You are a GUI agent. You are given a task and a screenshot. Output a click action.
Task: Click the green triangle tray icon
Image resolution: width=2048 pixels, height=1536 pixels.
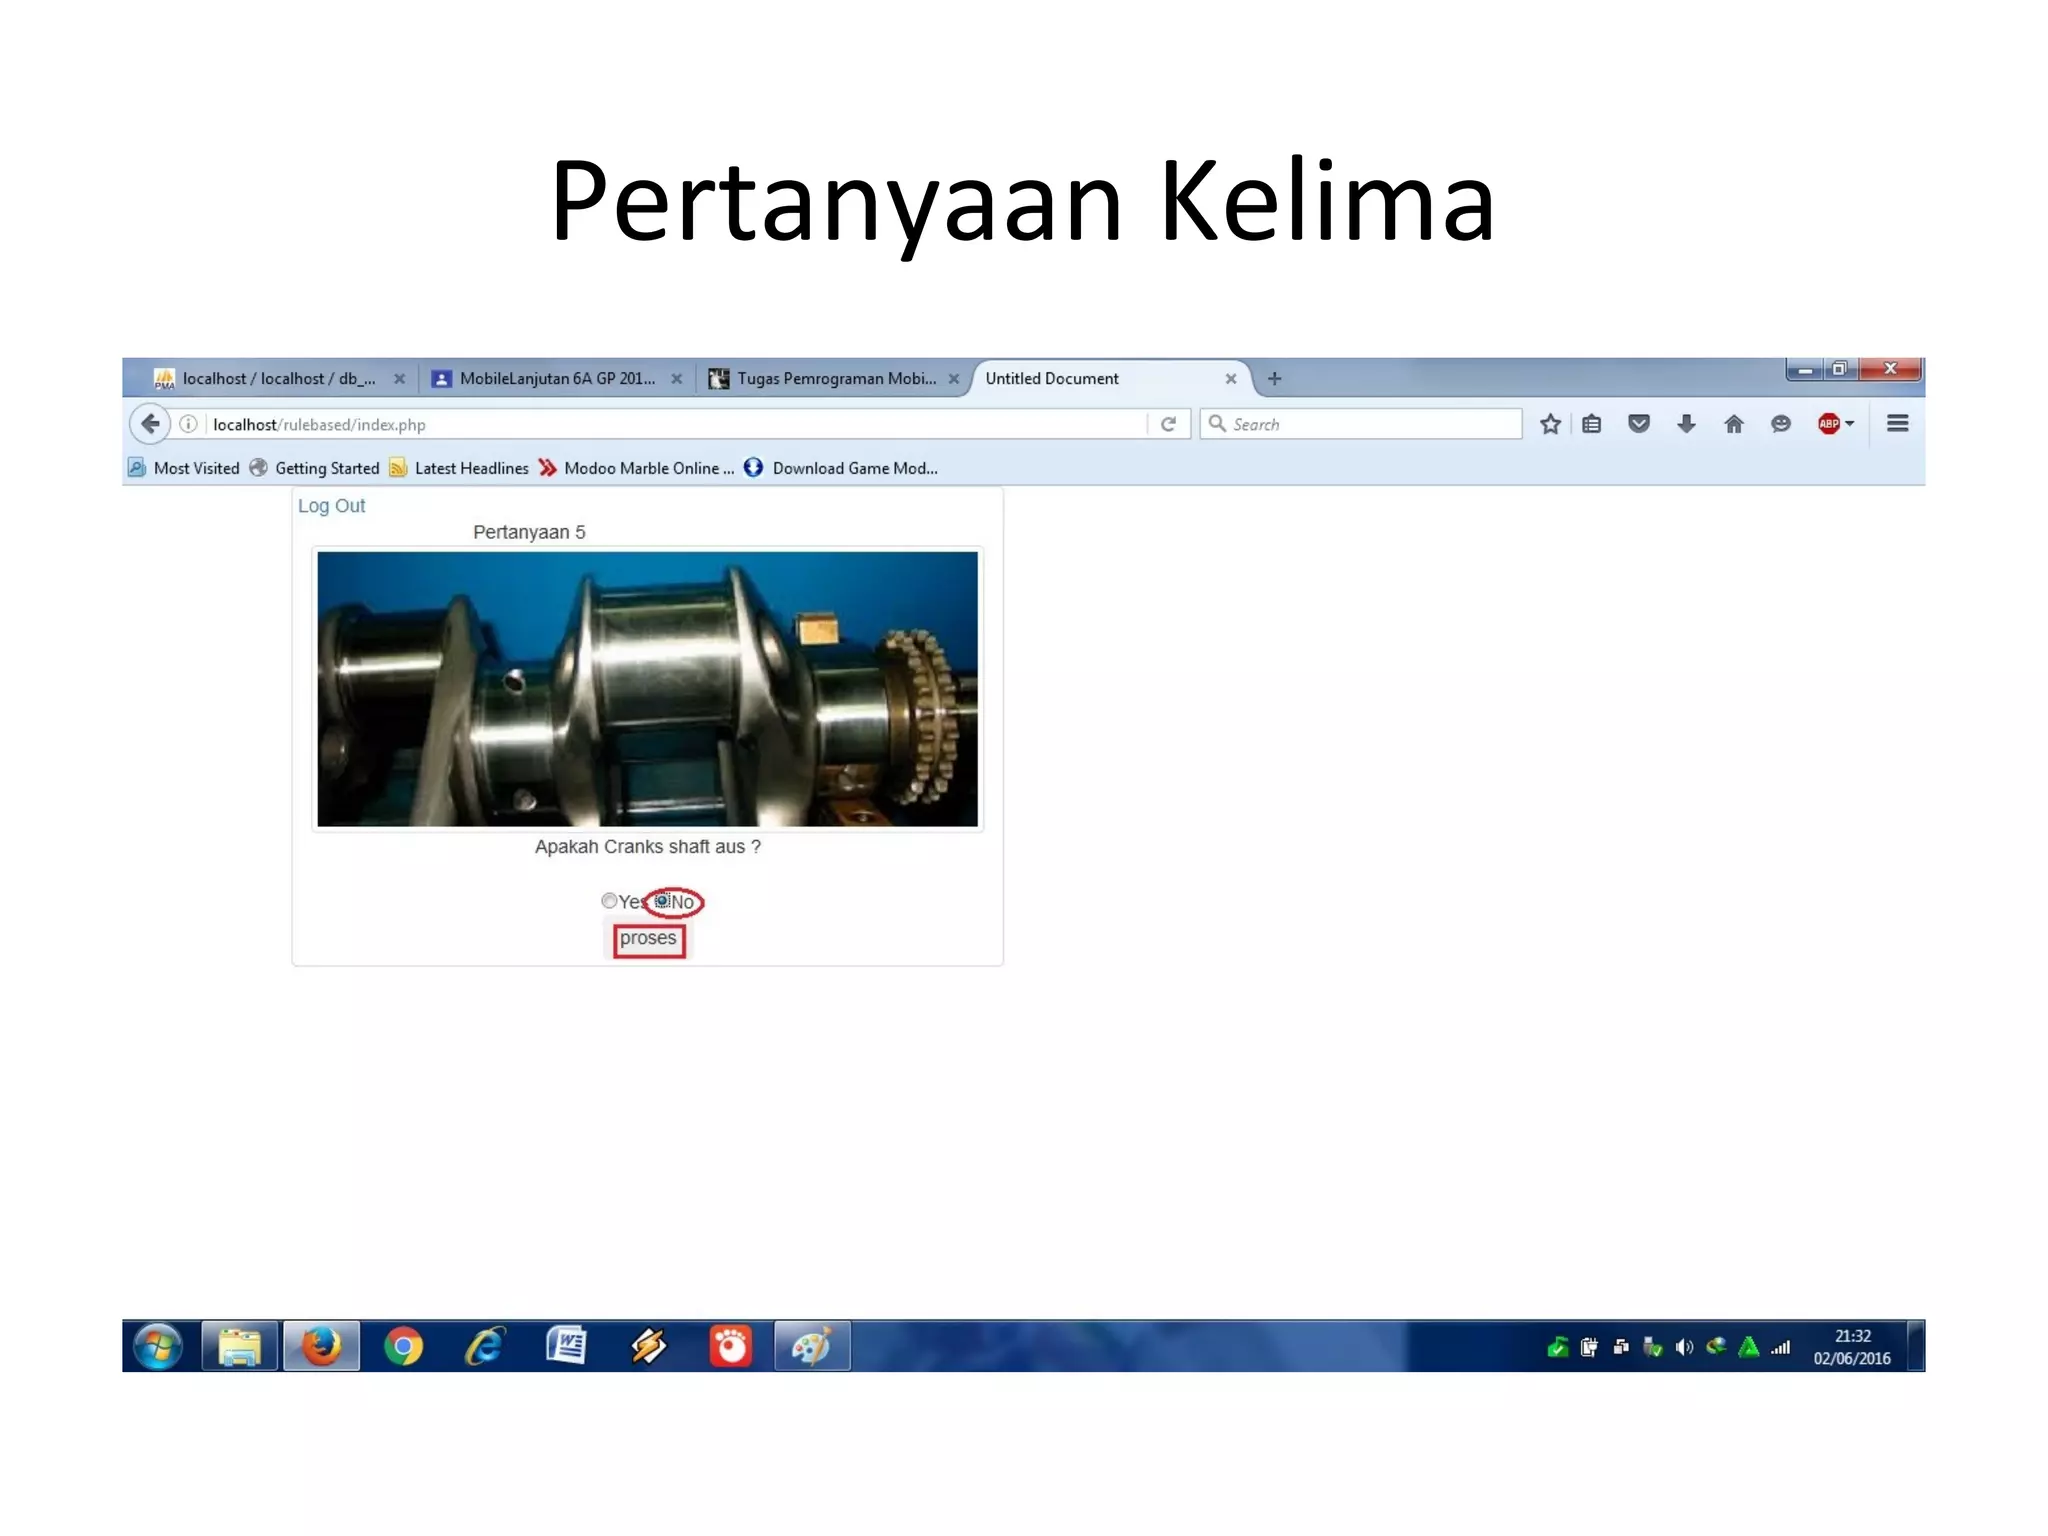tap(1749, 1348)
